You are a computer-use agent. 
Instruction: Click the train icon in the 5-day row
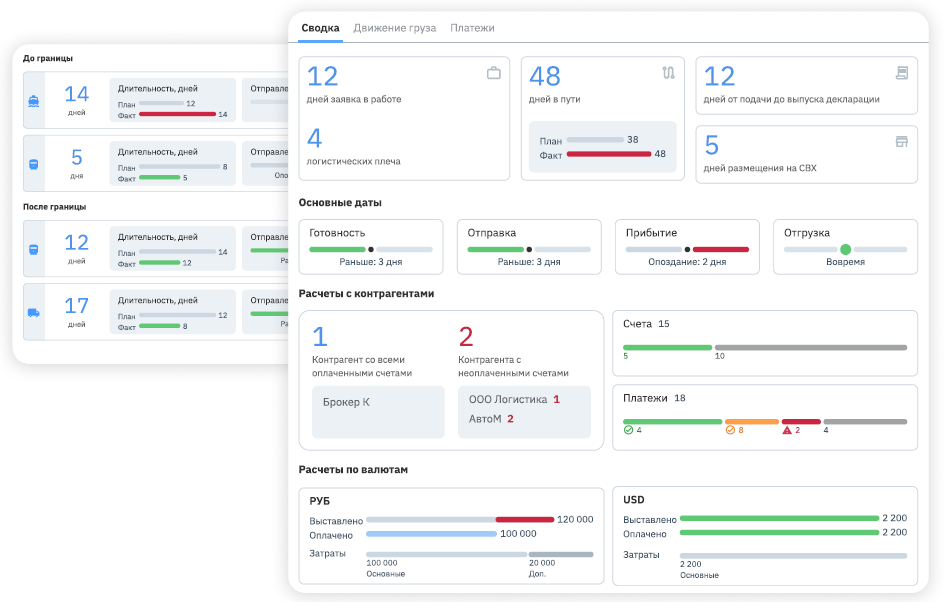[x=34, y=164]
